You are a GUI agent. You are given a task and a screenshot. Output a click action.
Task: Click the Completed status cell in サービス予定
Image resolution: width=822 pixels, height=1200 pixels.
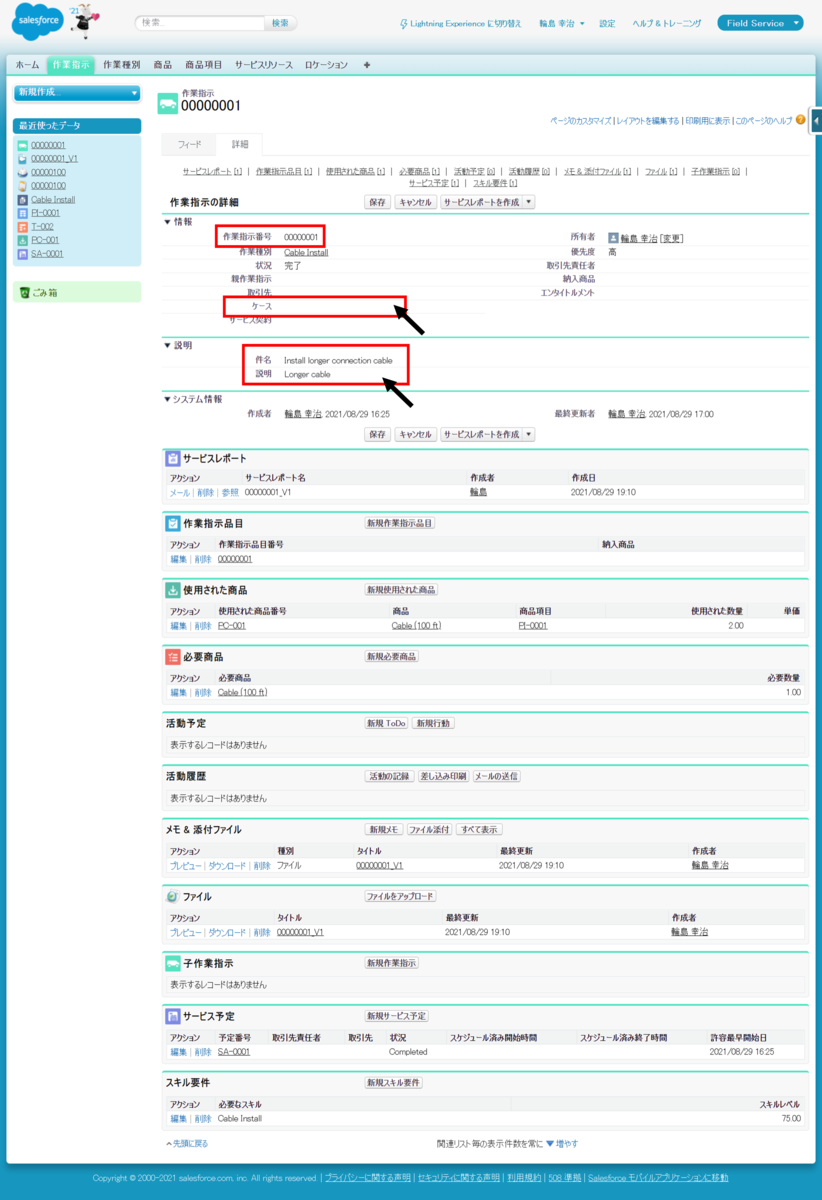pos(408,1052)
